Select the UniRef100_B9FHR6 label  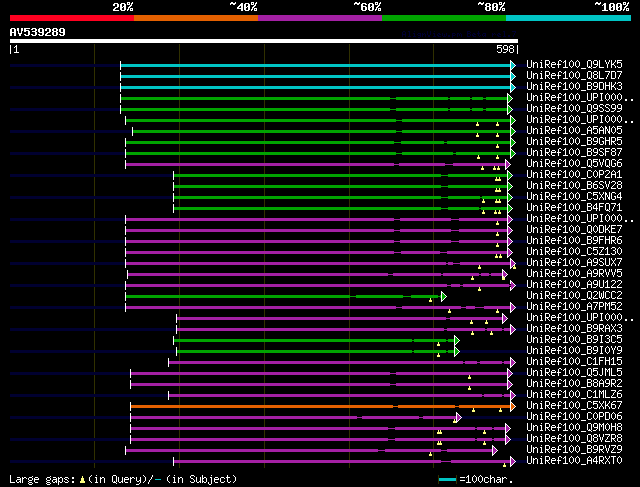[x=574, y=241]
